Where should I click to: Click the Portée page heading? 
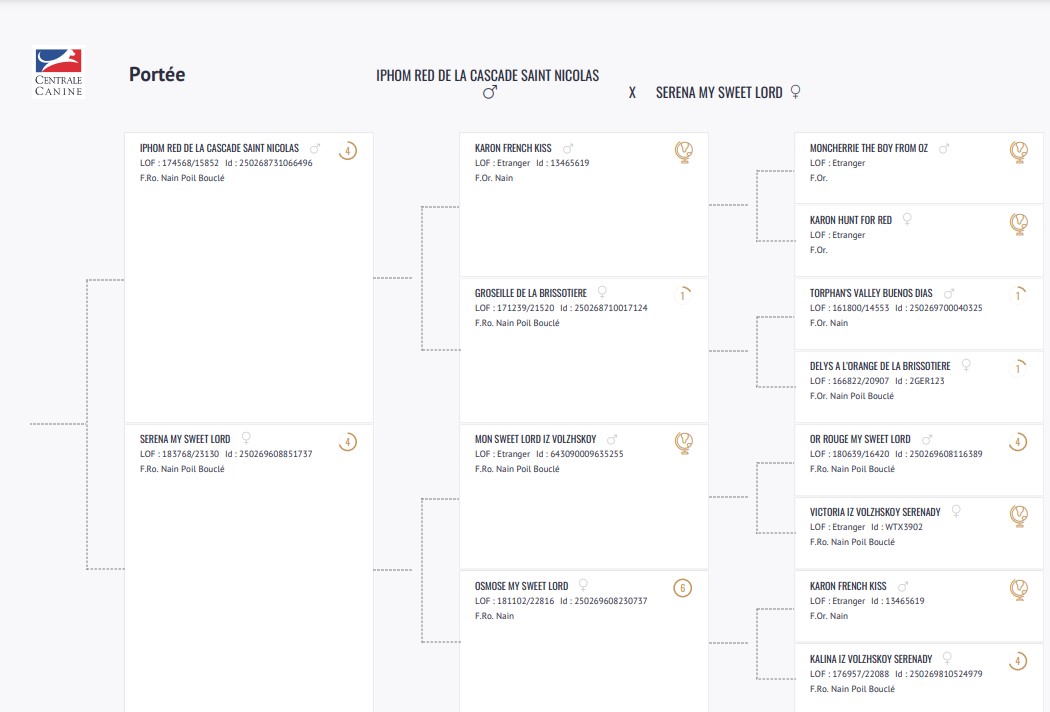pyautogui.click(x=157, y=74)
